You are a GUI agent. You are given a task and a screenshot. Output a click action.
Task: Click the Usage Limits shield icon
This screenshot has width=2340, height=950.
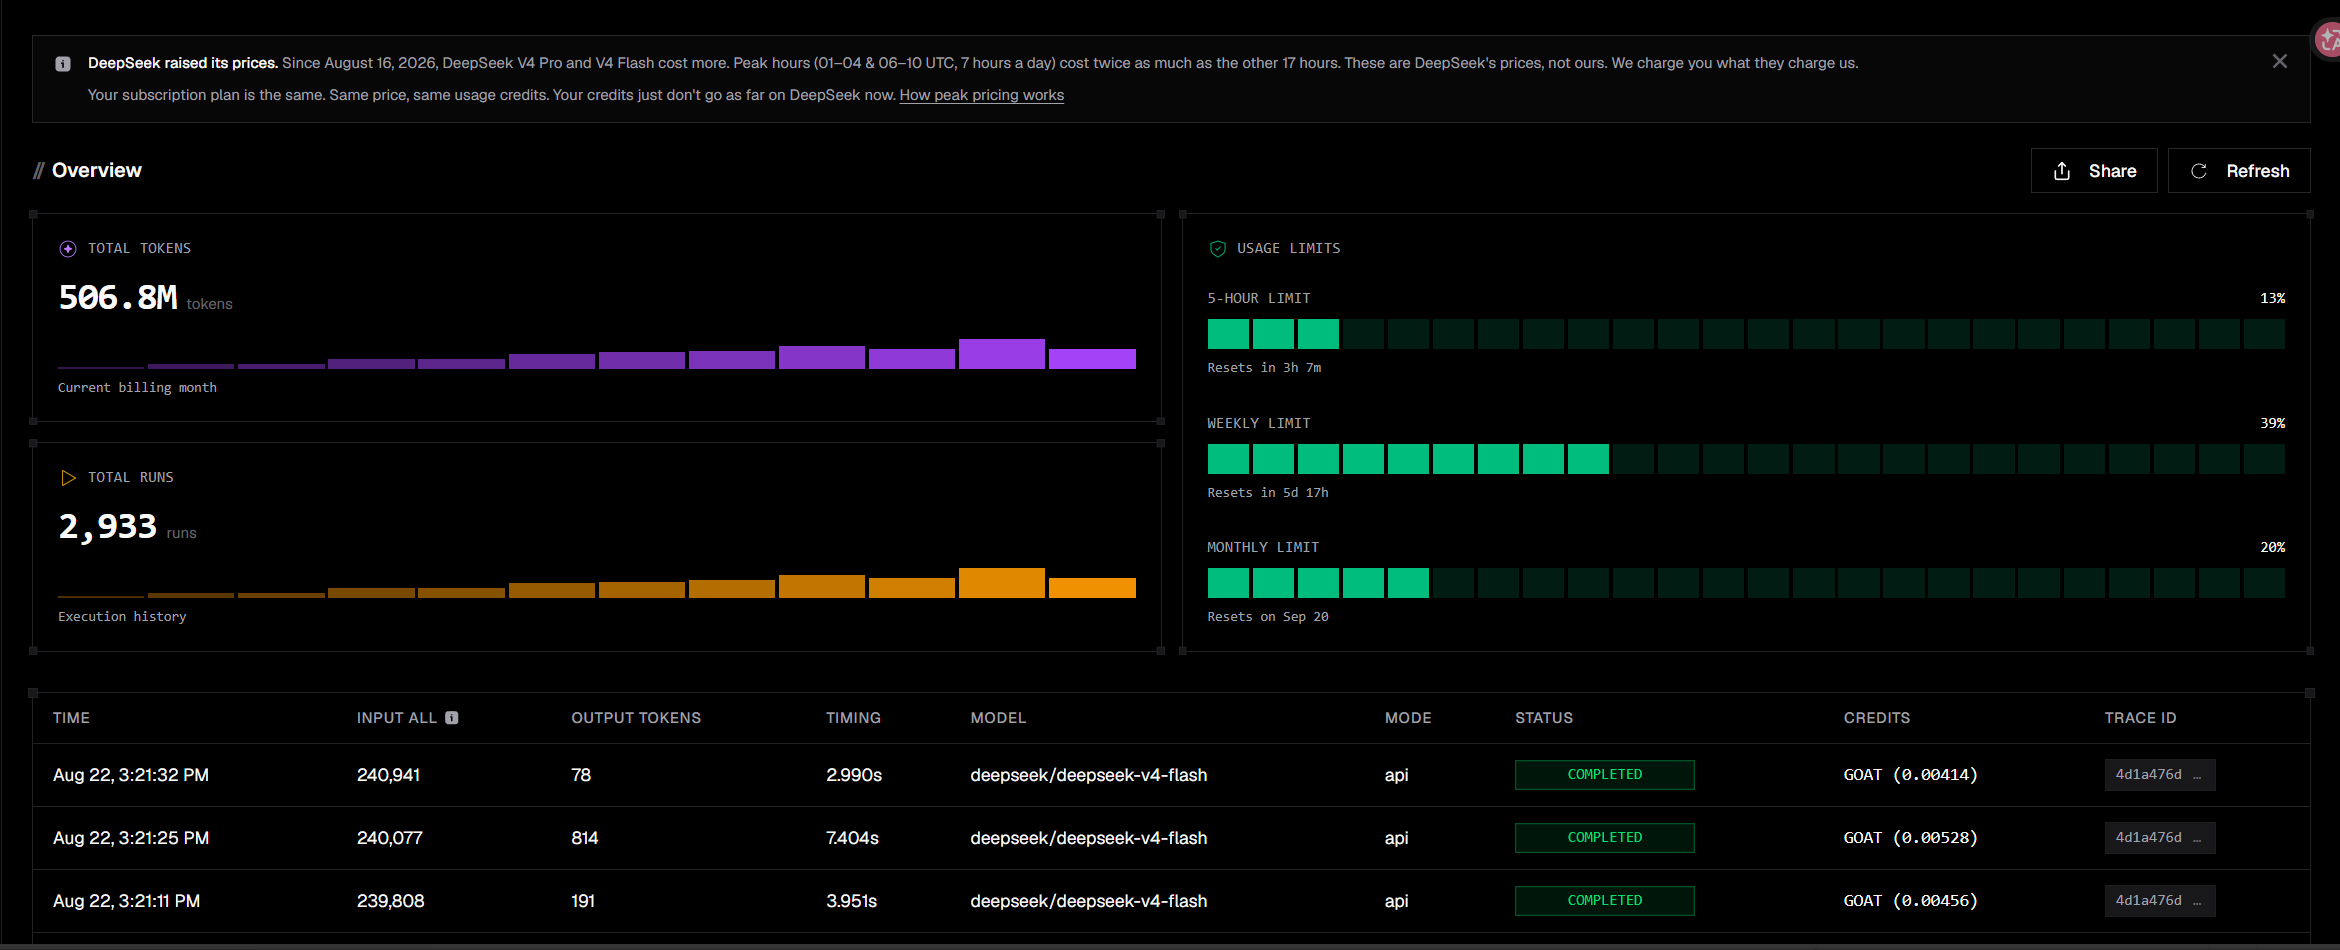pos(1217,249)
